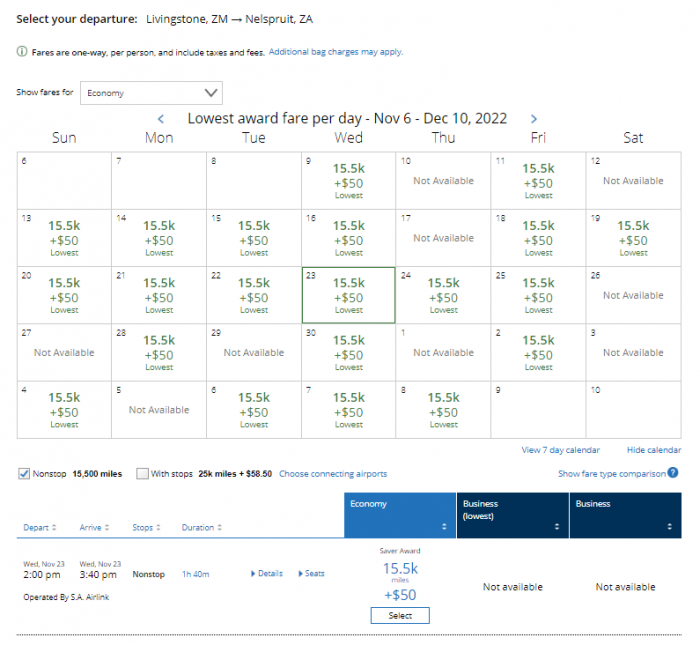Open the Show fares for Economy dropdown
Screen dimensions: 700x645
(151, 93)
